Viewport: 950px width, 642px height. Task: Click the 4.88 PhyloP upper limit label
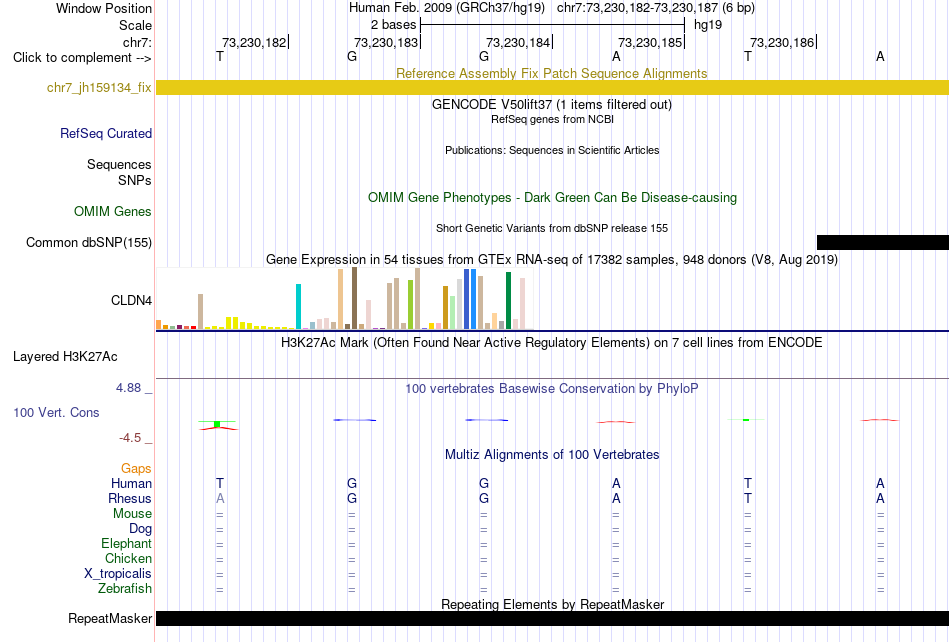tap(128, 388)
